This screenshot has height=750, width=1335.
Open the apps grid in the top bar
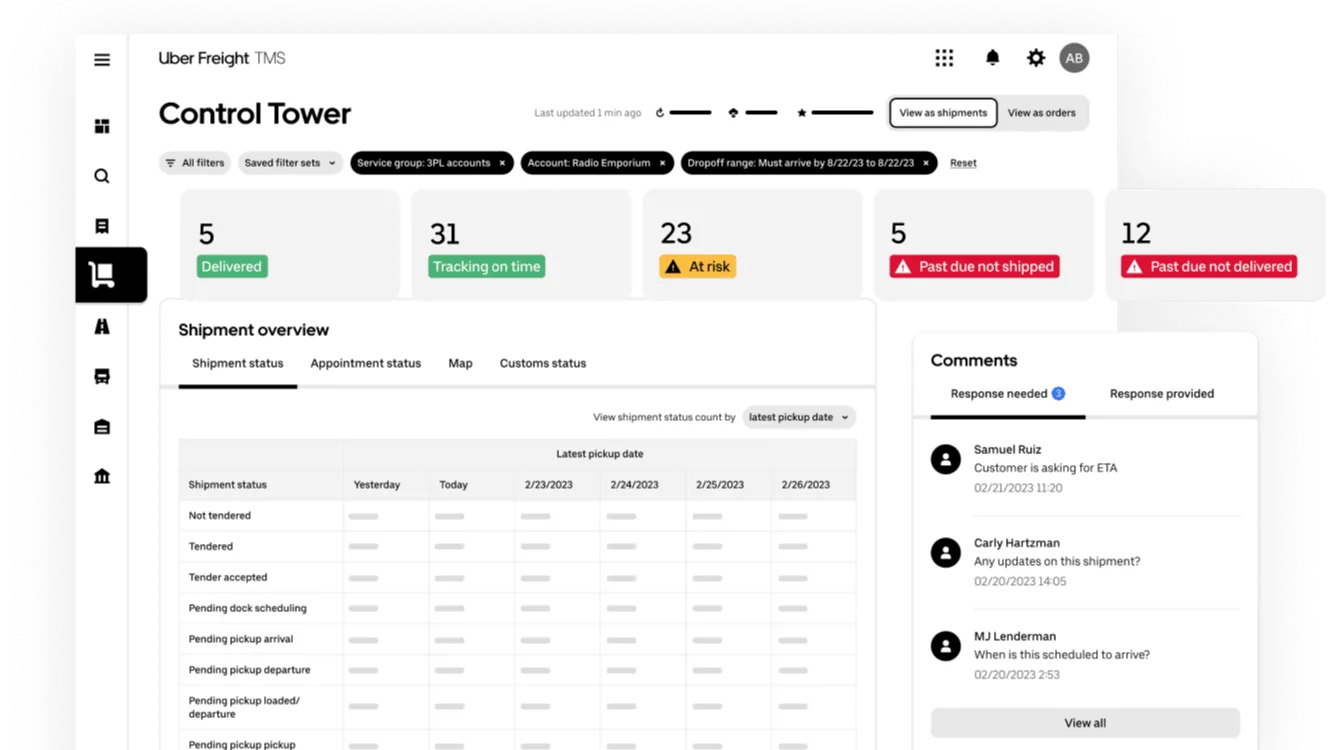944,58
